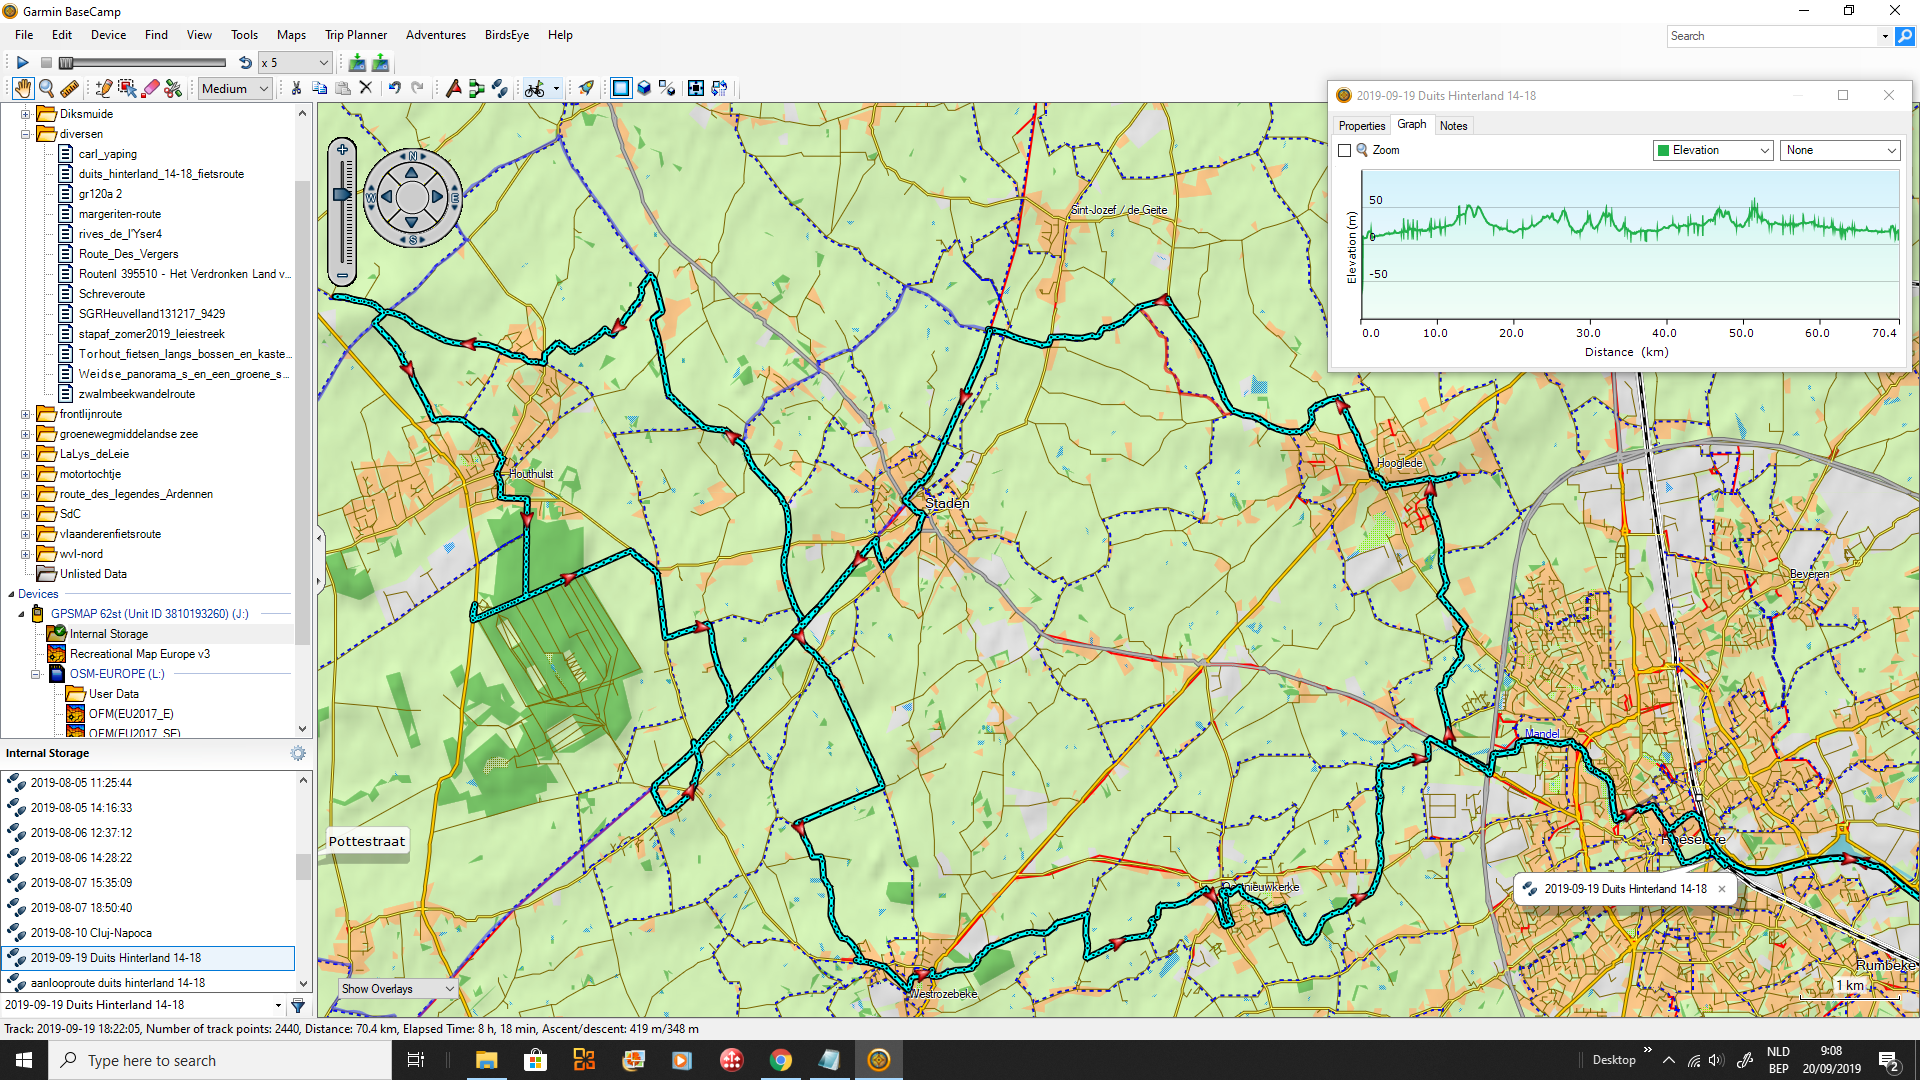
Task: Click the Copy icon
Action: click(320, 88)
